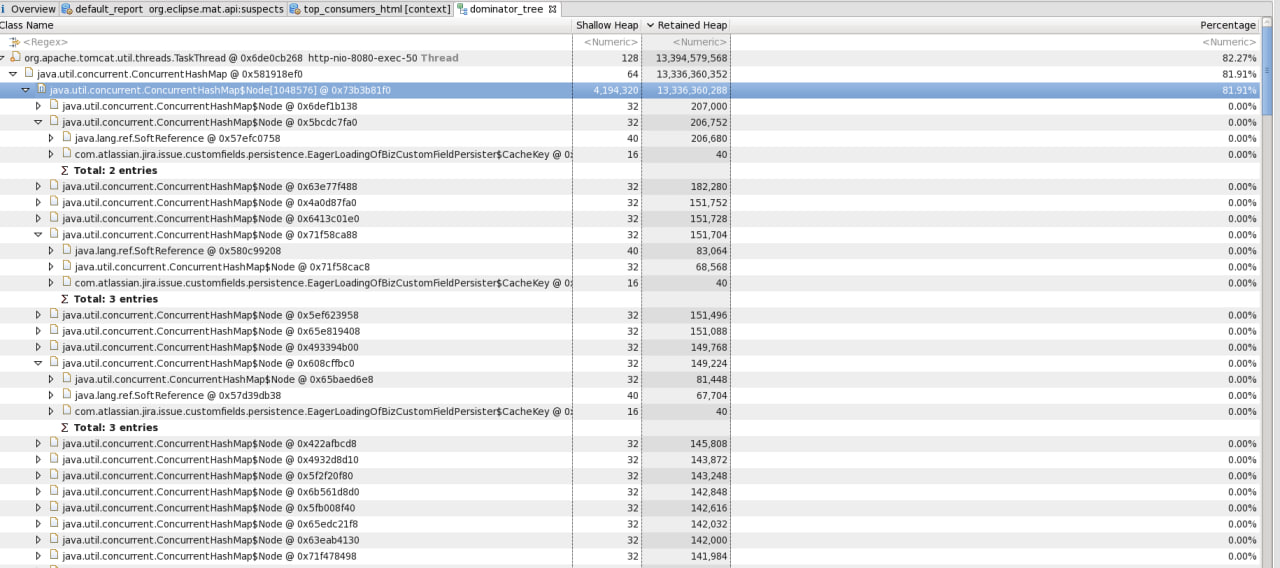Expand Node 0x65baed6e8
This screenshot has width=1280, height=568.
click(x=51, y=379)
